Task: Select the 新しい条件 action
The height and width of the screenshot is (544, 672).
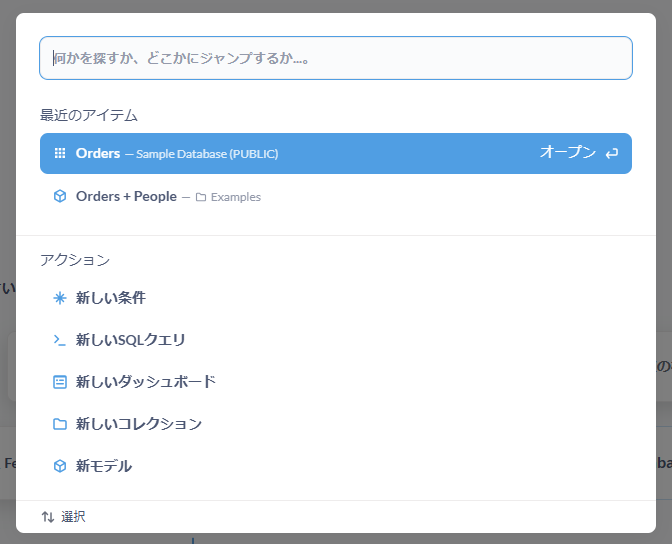Action: [x=336, y=298]
